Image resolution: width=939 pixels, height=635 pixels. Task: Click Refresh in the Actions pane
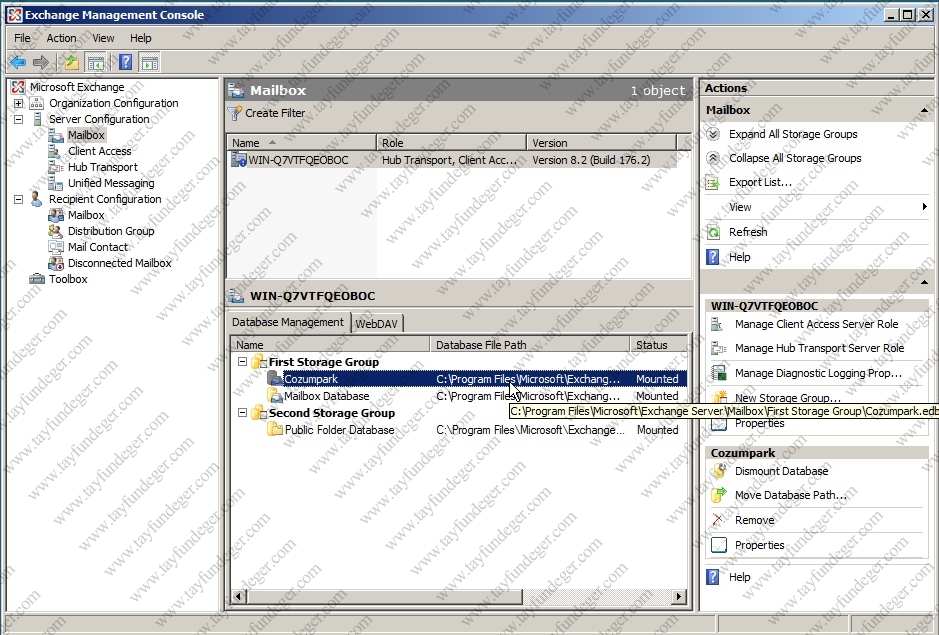748,232
